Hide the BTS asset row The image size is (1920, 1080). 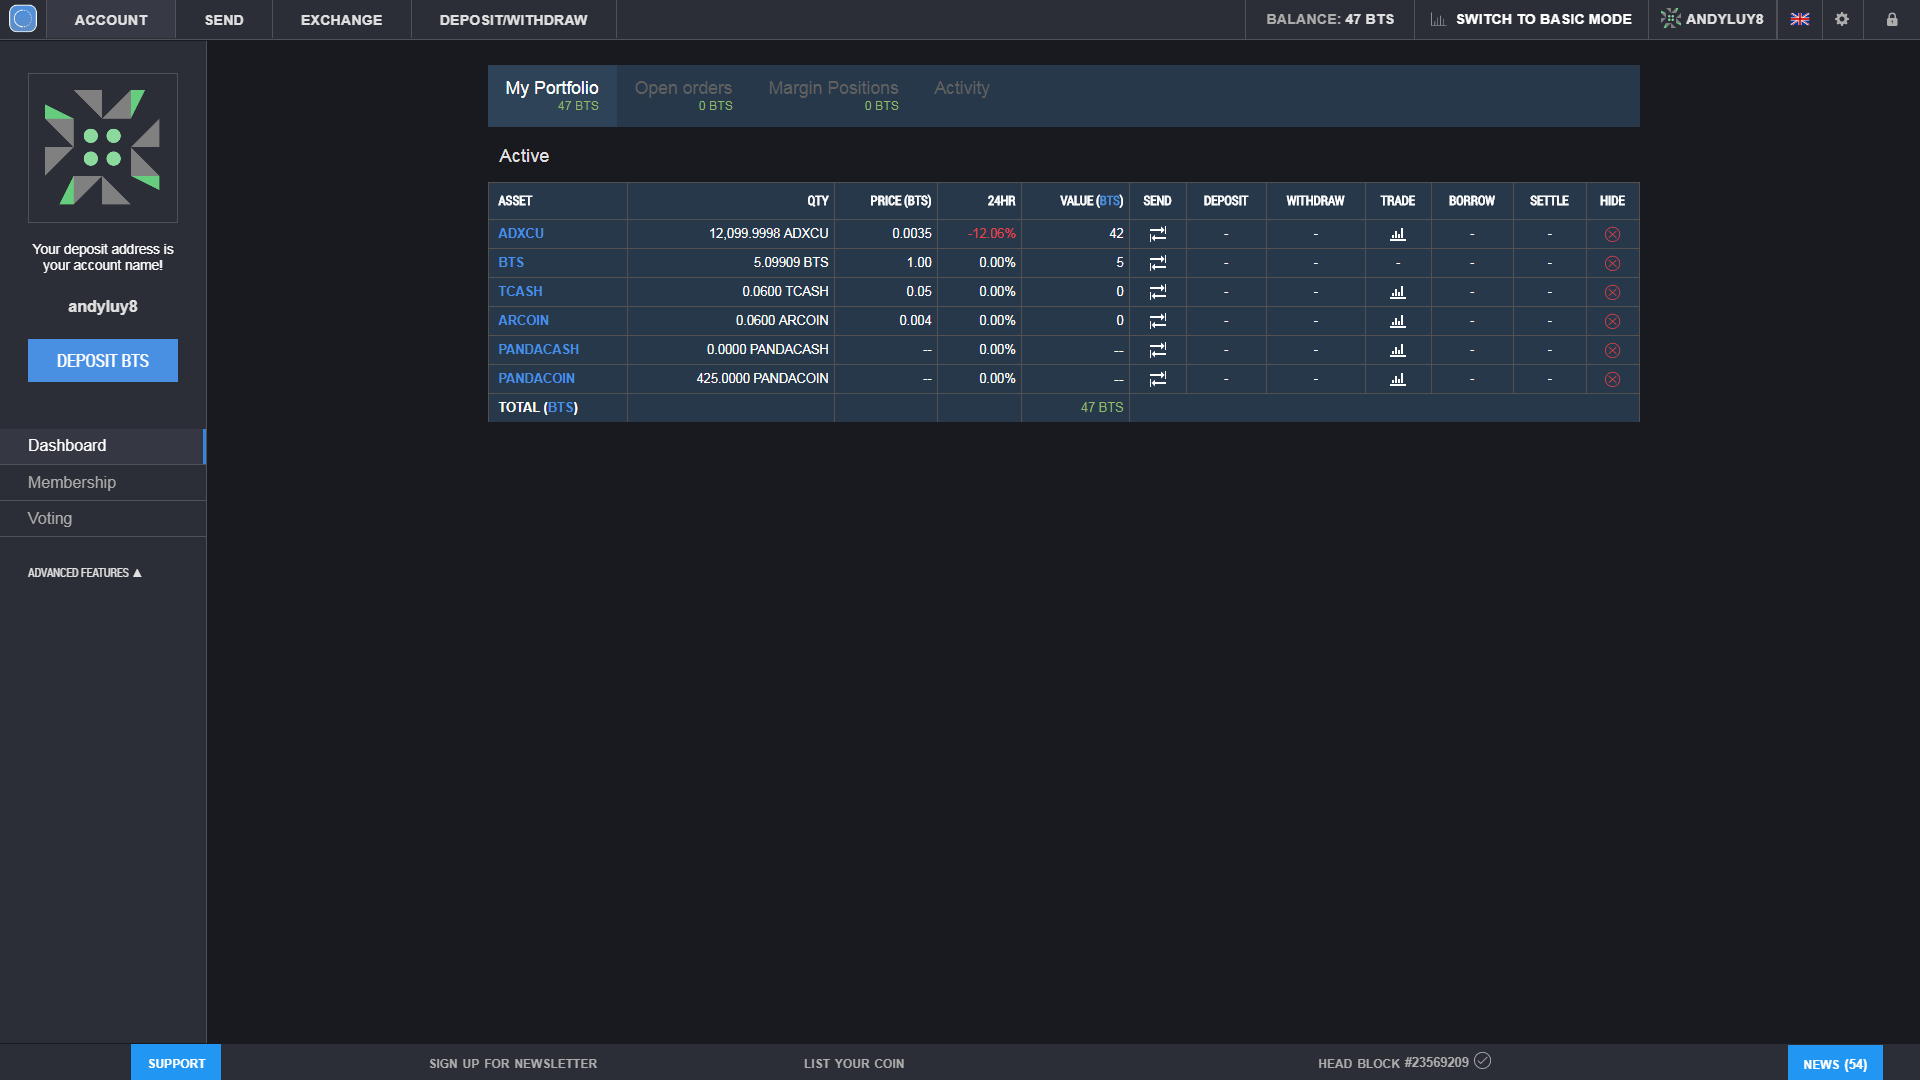1612,263
